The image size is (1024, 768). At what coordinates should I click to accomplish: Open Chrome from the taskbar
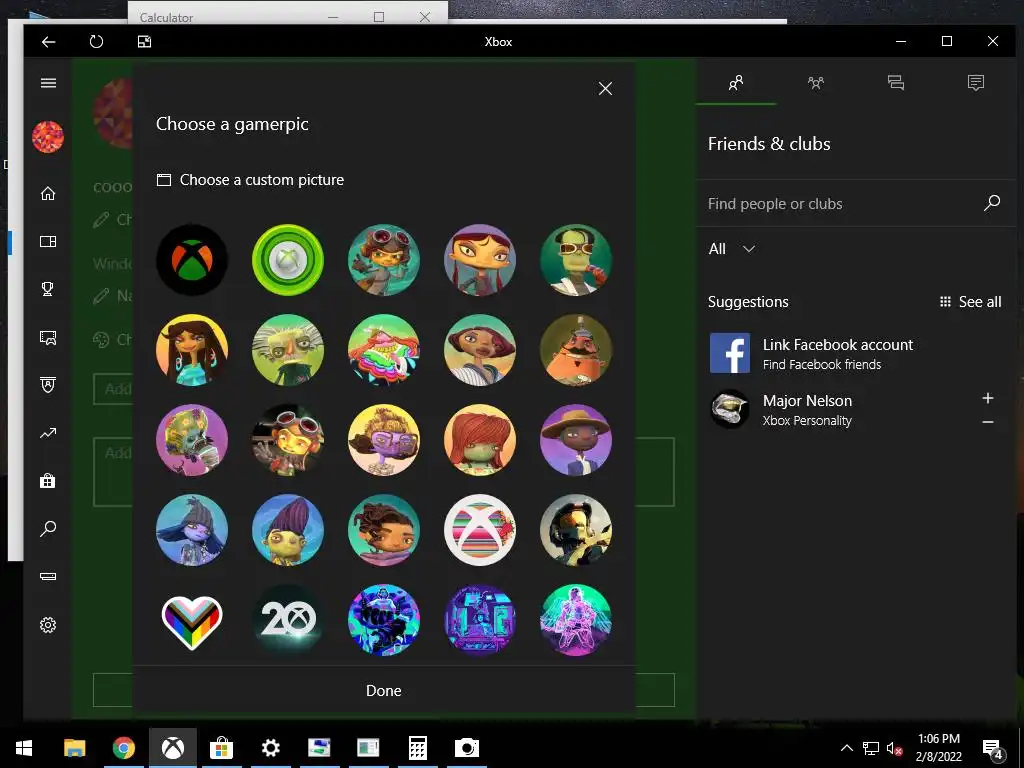click(123, 748)
